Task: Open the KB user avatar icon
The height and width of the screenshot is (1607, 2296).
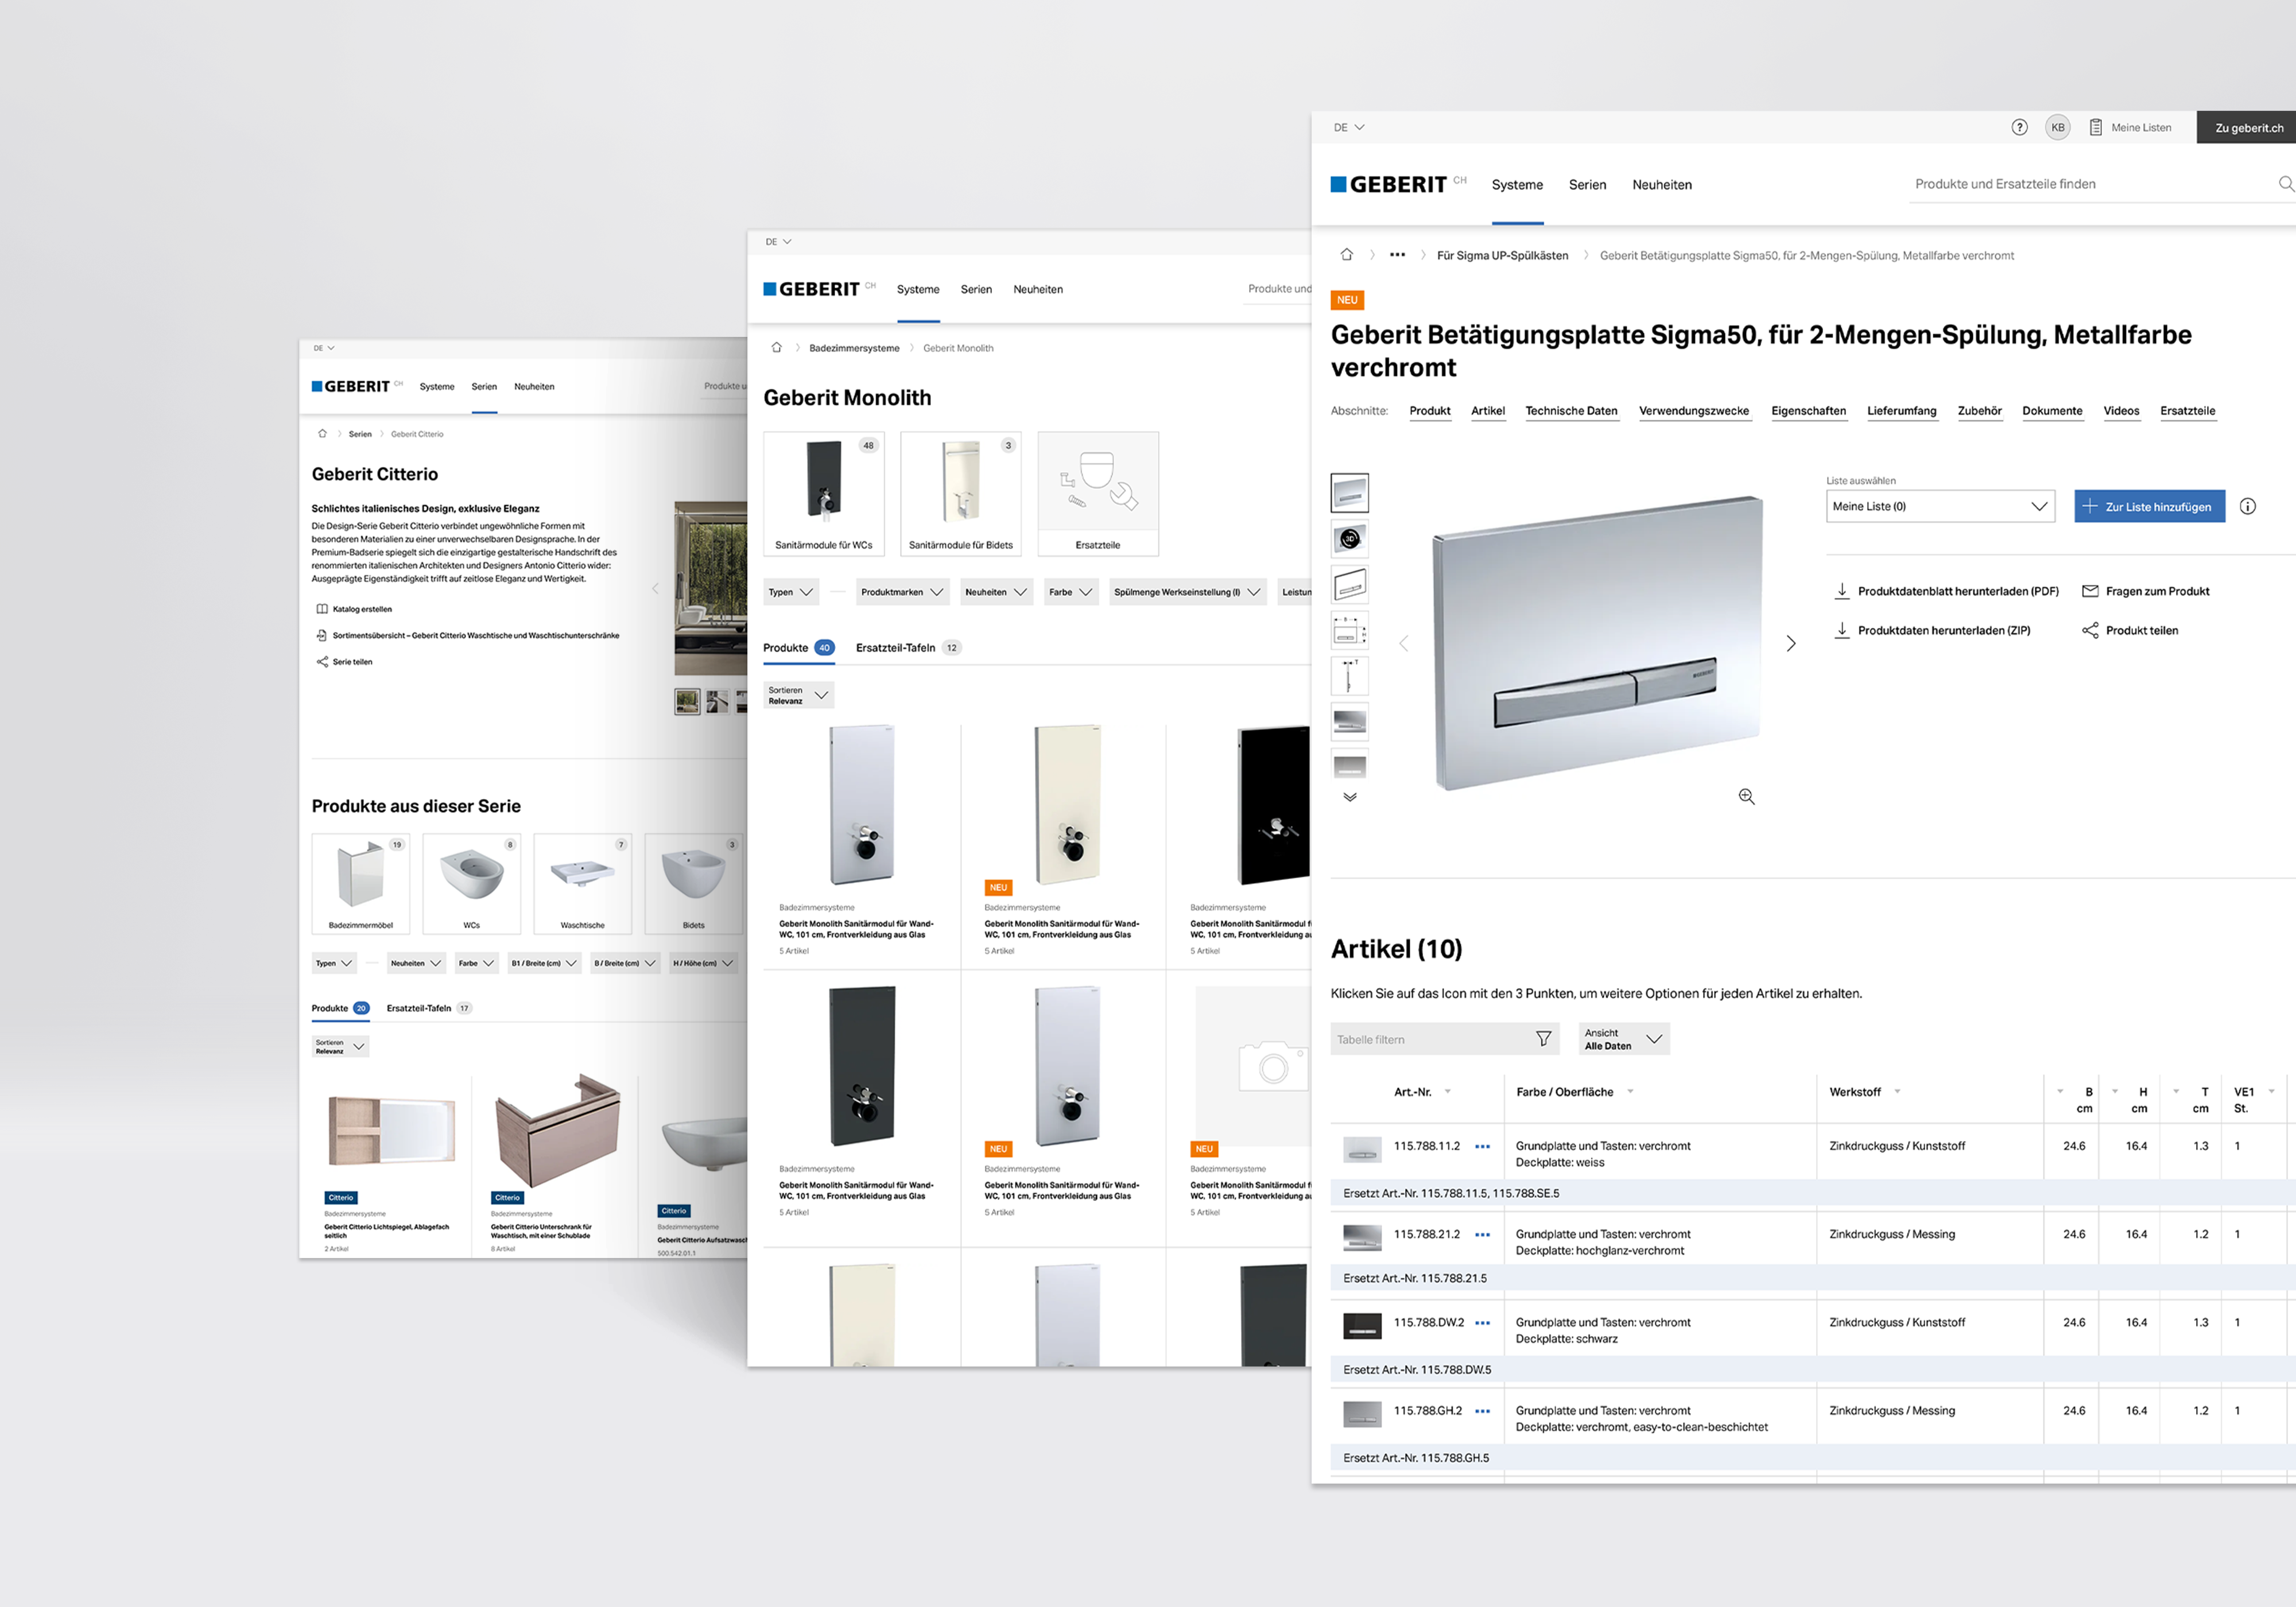Action: pos(2057,127)
